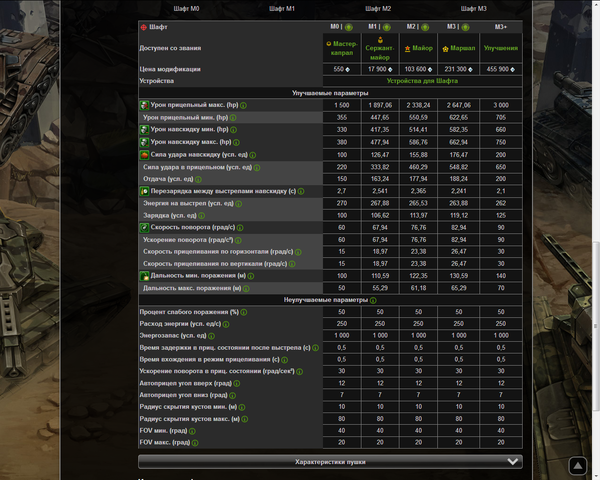This screenshot has height=480, width=600.
Task: Click the info icon beside Энергозапас
Action: 211,336
